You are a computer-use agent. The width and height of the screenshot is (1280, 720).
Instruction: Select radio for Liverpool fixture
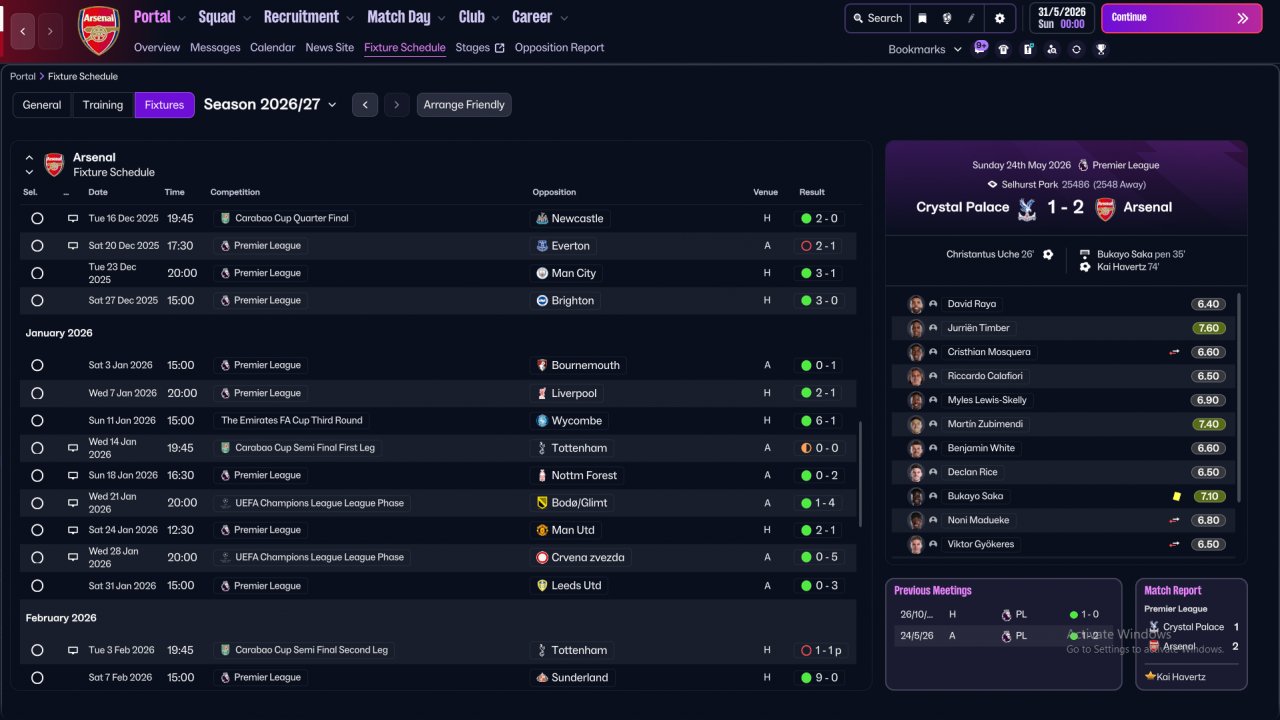[37, 393]
